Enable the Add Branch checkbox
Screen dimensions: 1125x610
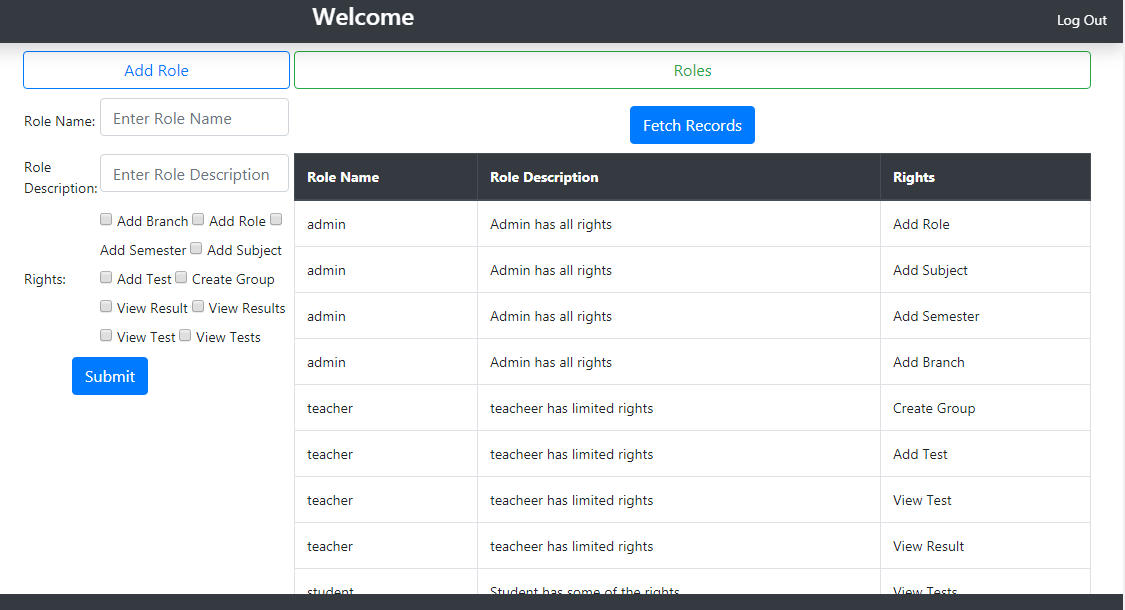click(106, 219)
